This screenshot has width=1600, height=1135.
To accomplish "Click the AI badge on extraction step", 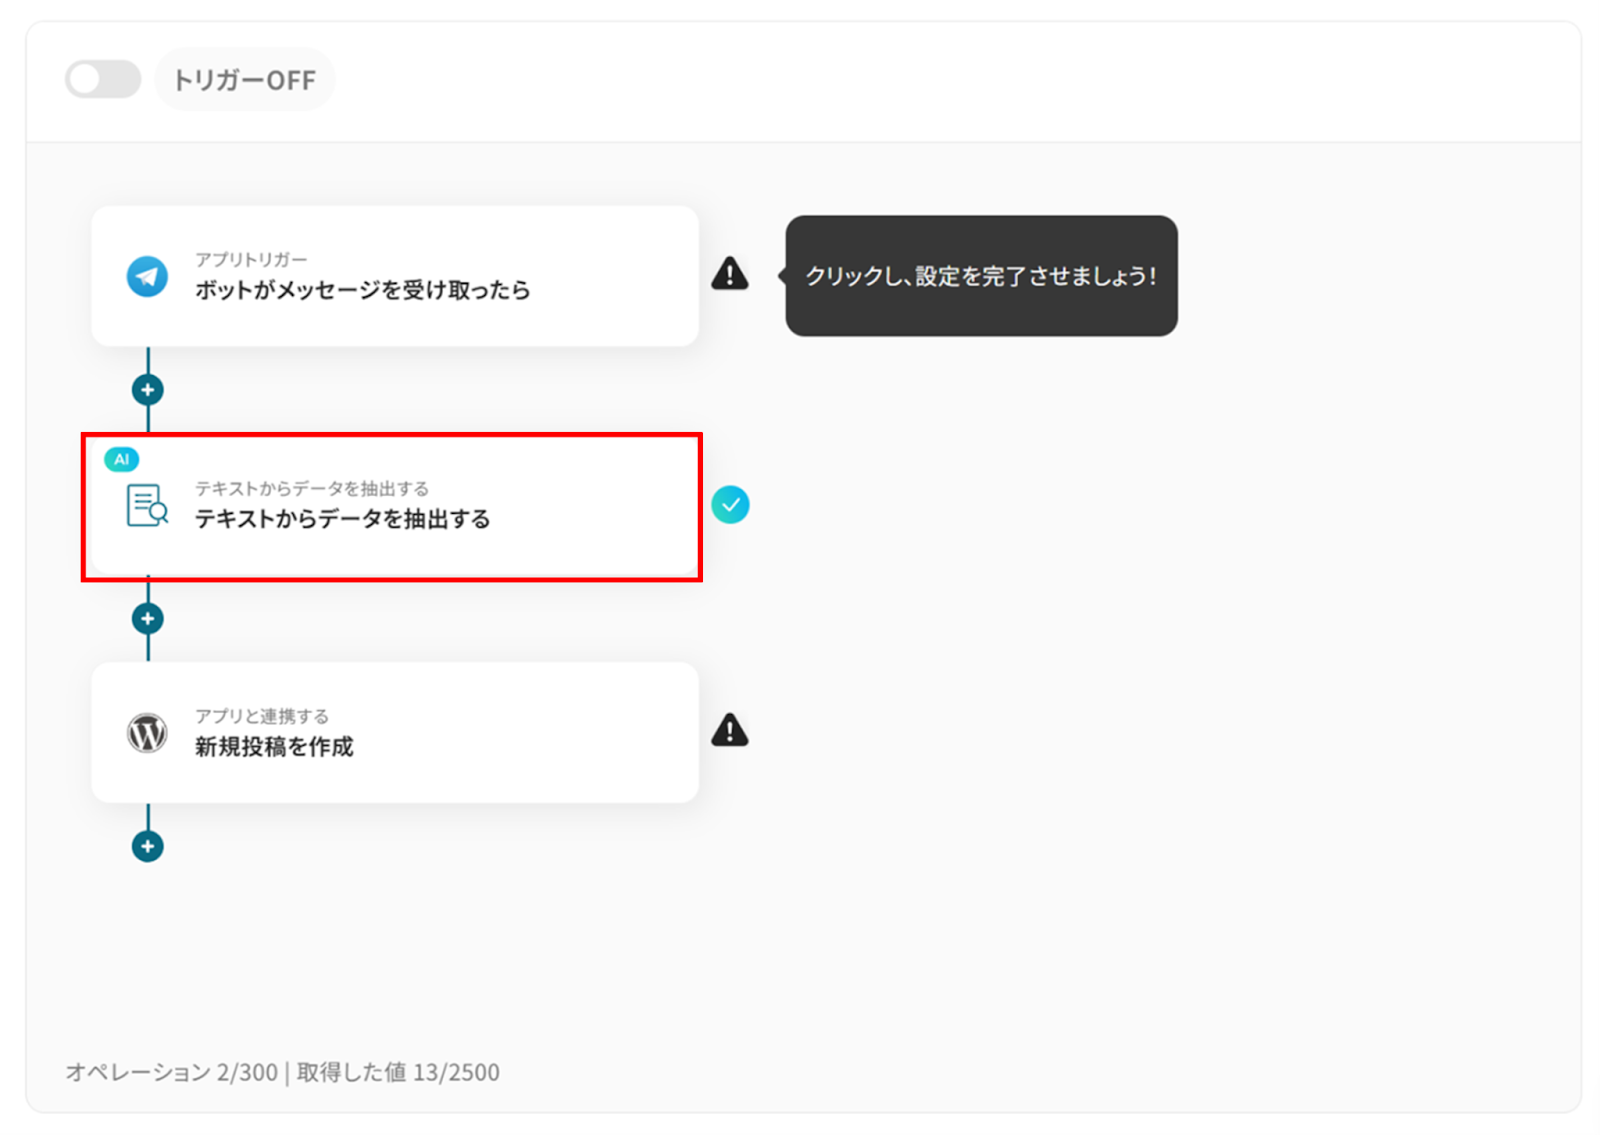I will coord(121,459).
